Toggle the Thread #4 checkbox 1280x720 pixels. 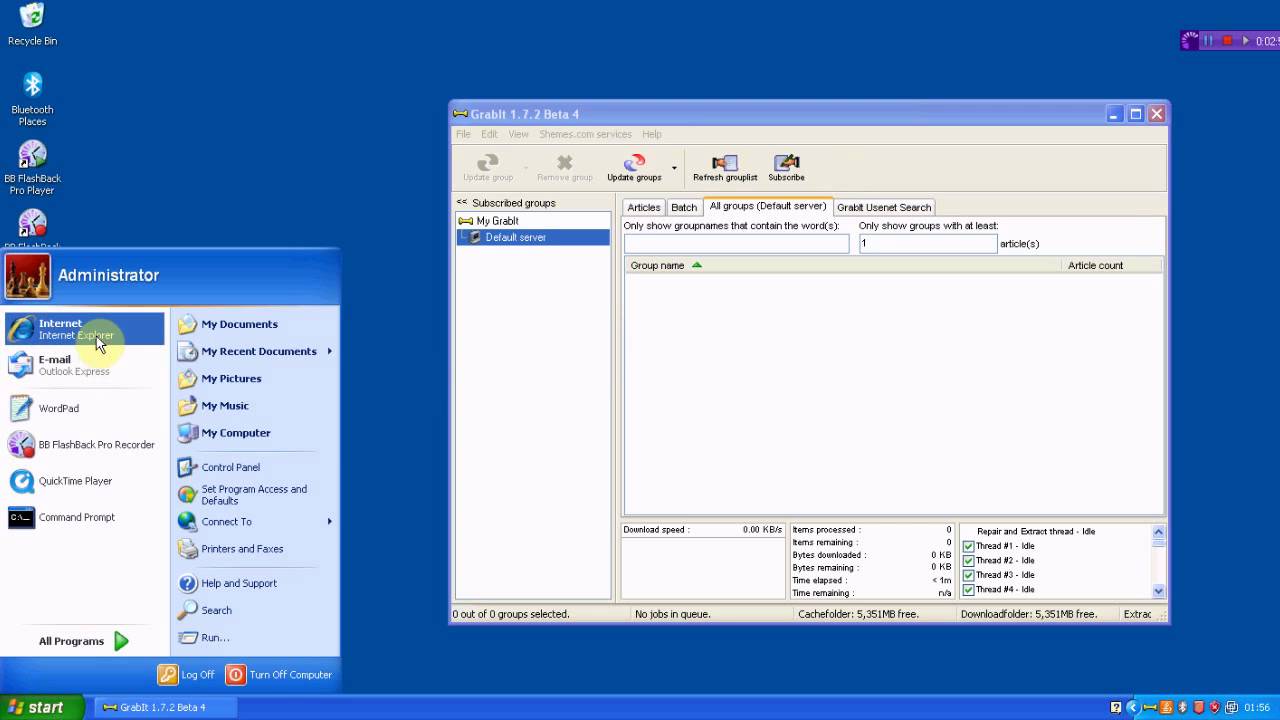(x=968, y=589)
